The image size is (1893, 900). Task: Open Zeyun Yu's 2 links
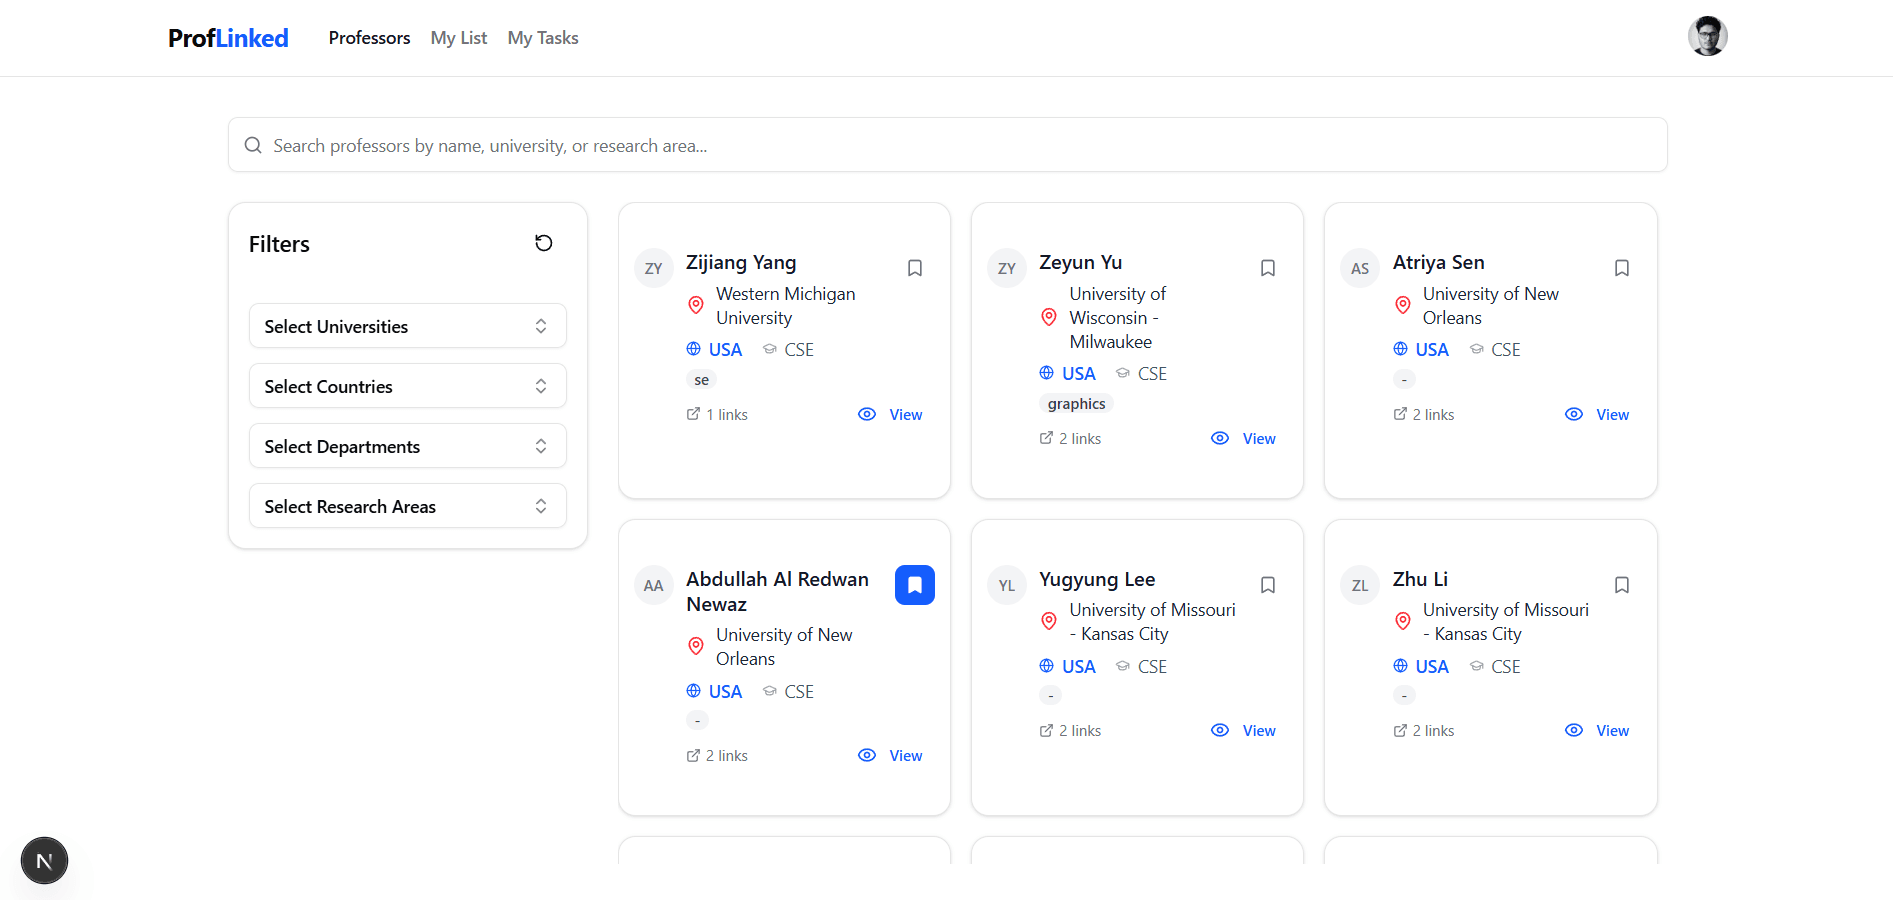coord(1070,438)
